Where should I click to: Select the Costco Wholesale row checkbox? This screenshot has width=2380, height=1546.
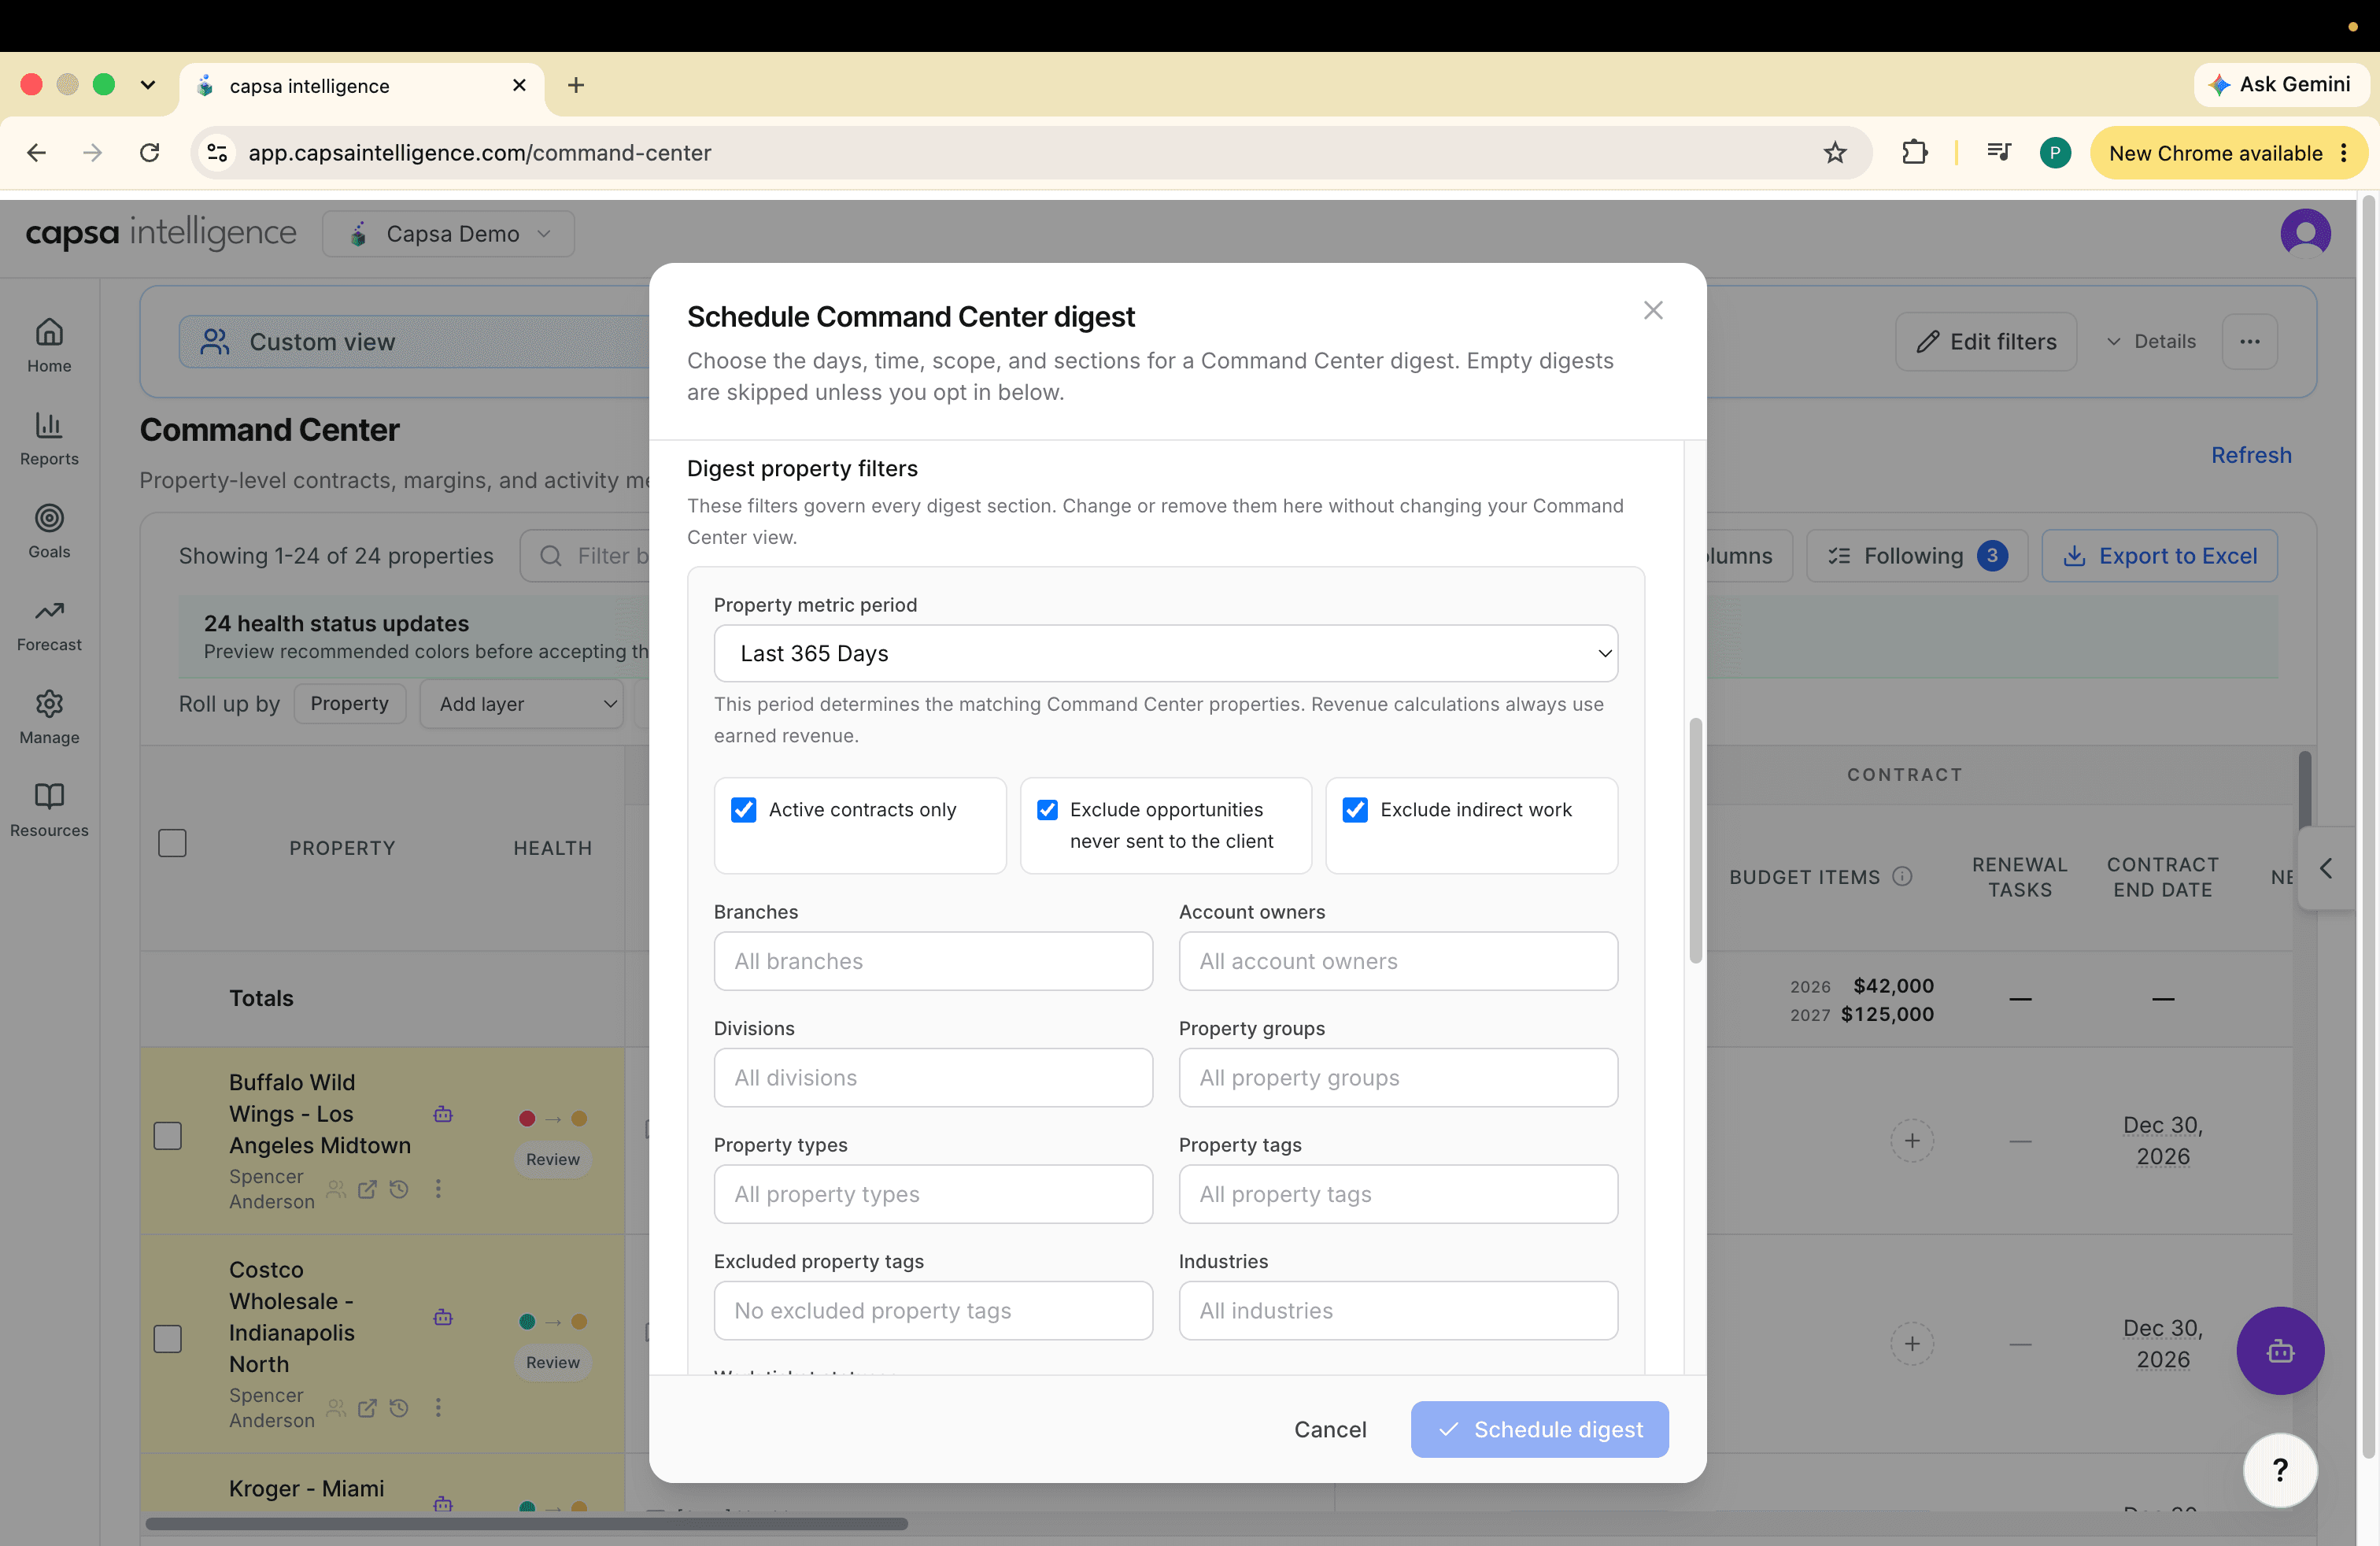[167, 1339]
